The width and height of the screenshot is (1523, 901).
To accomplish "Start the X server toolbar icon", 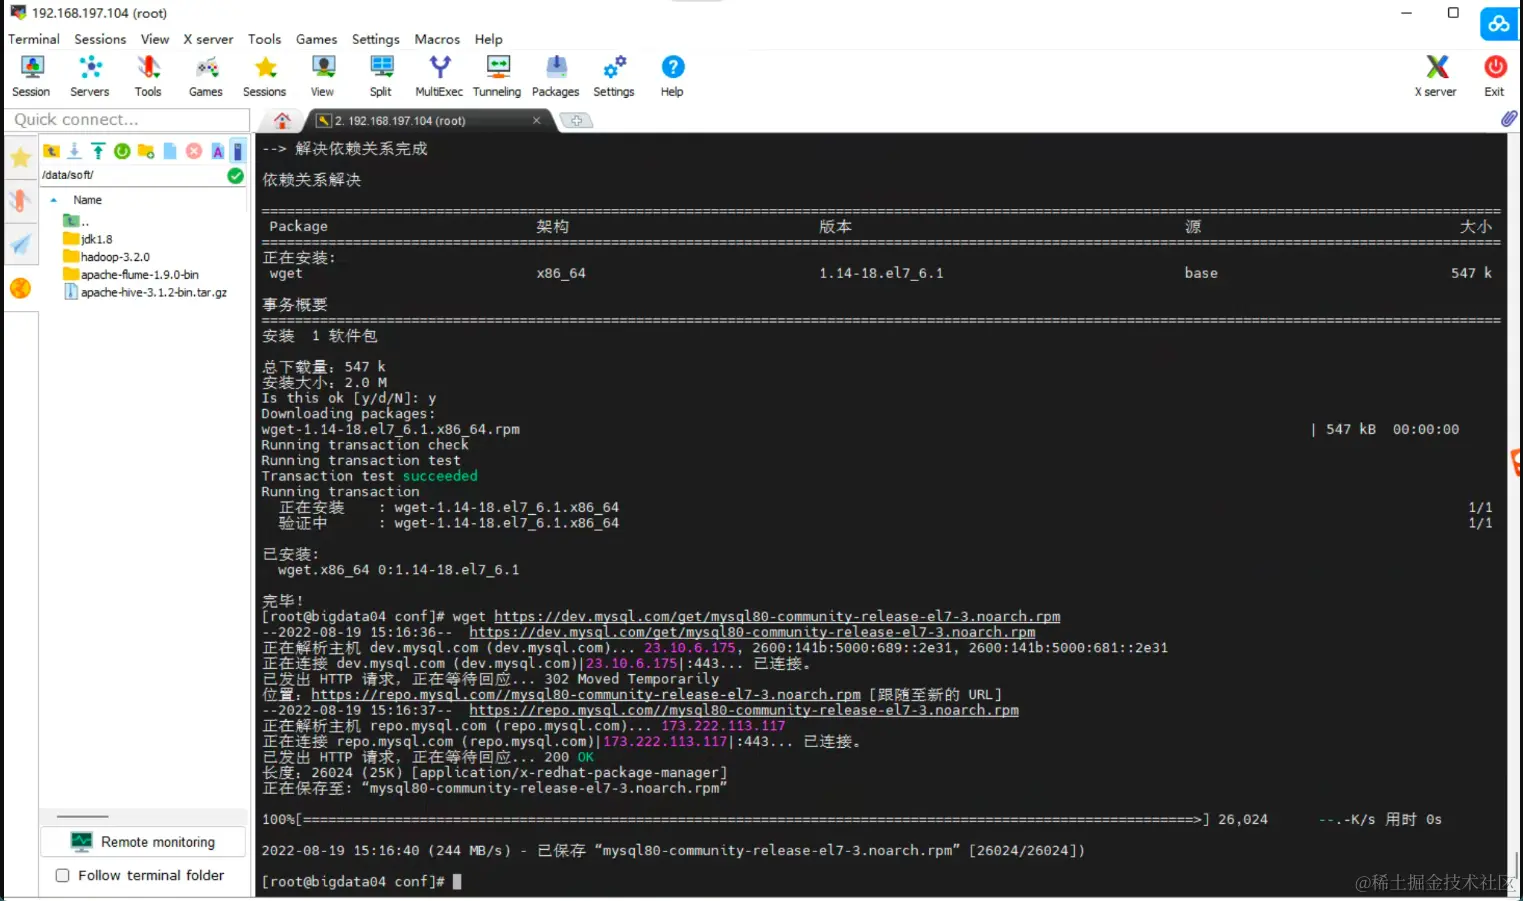I will point(1436,76).
